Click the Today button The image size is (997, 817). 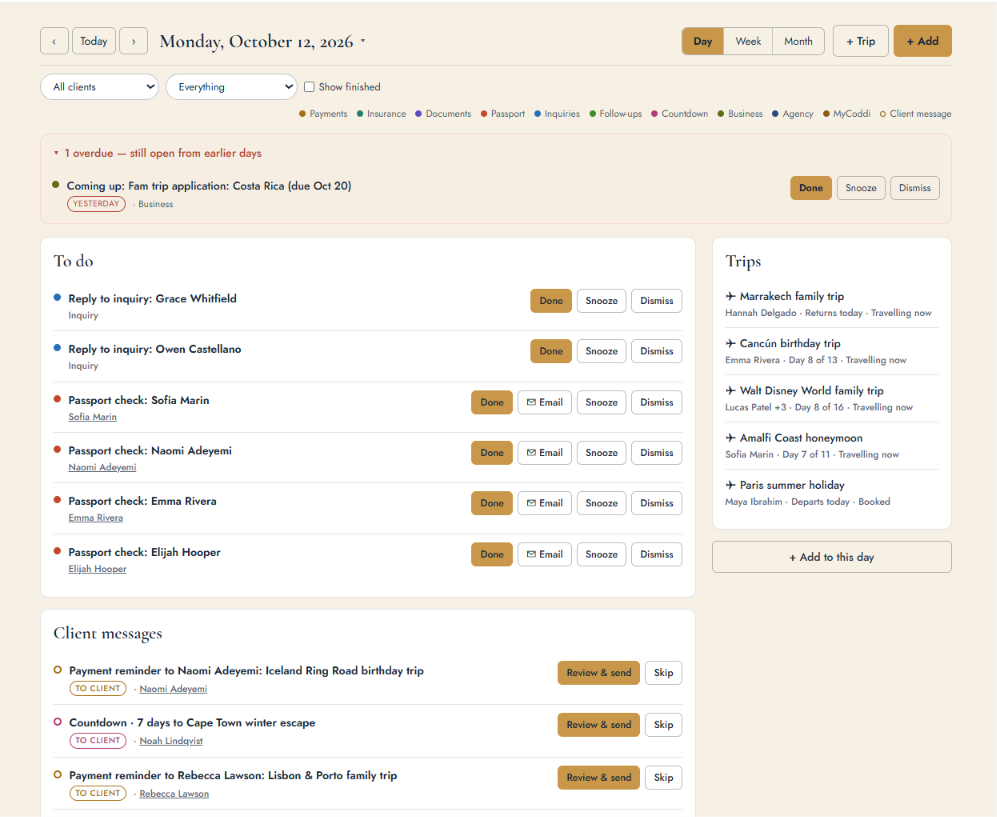(94, 41)
